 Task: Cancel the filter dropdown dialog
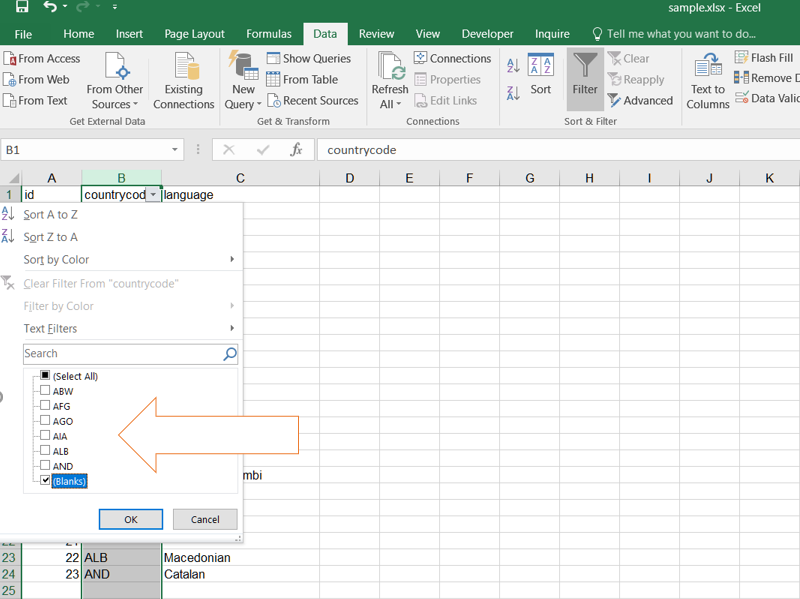(205, 519)
